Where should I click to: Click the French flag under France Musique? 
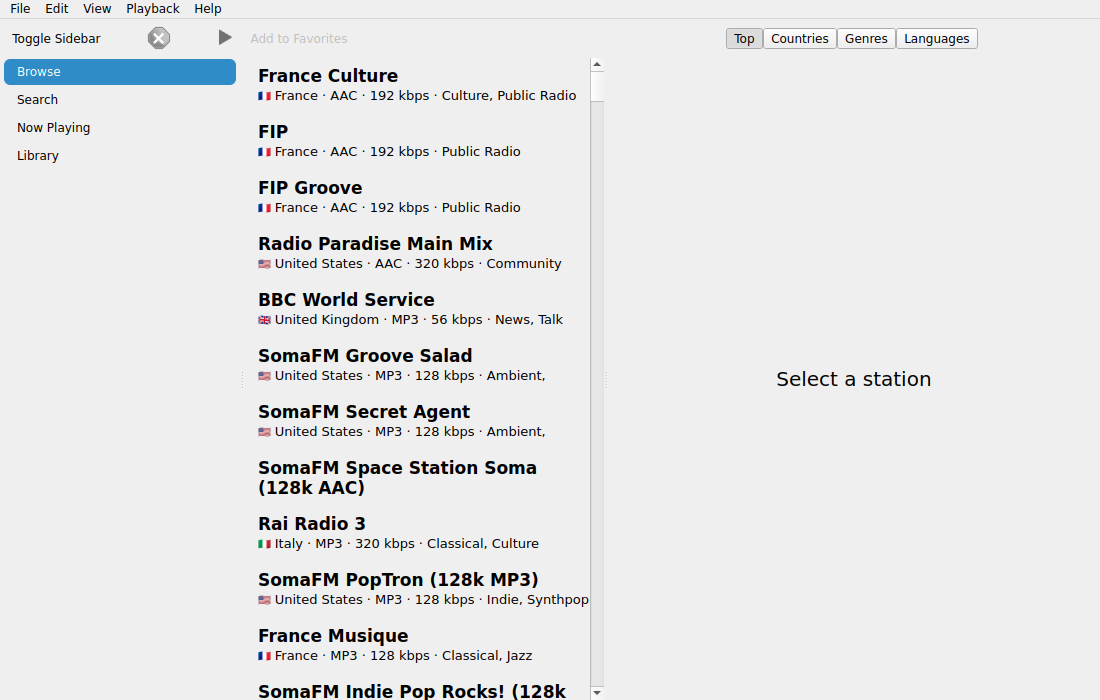coord(264,657)
